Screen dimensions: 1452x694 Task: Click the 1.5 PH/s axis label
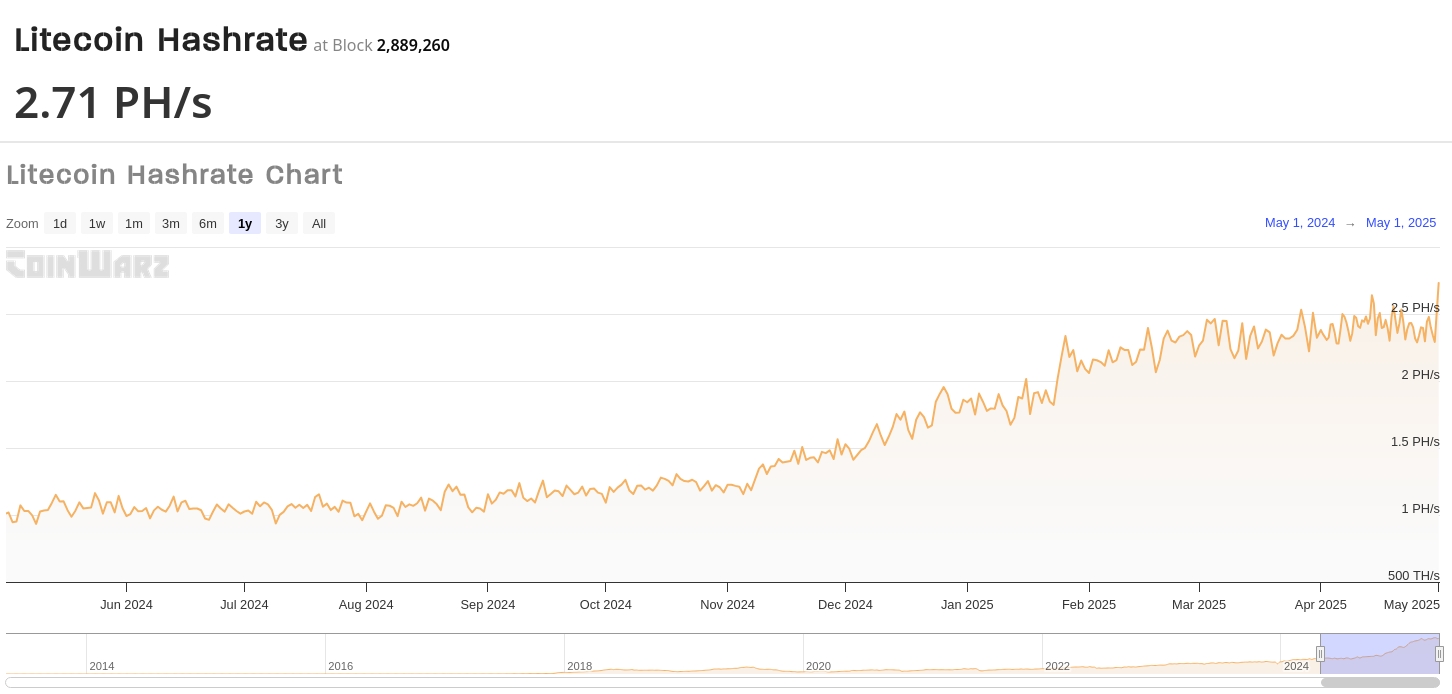(1415, 442)
